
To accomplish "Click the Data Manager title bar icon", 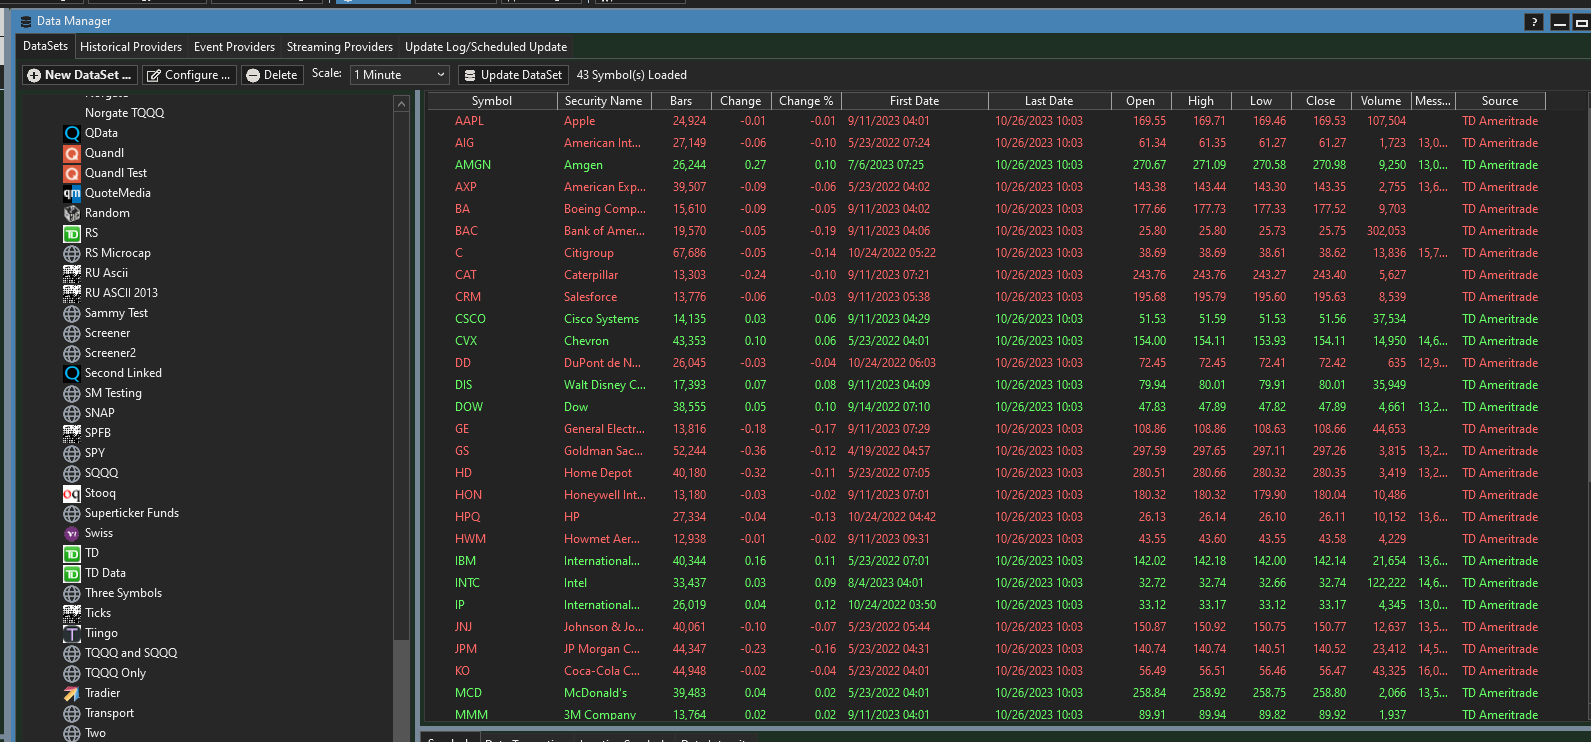I will (x=26, y=21).
